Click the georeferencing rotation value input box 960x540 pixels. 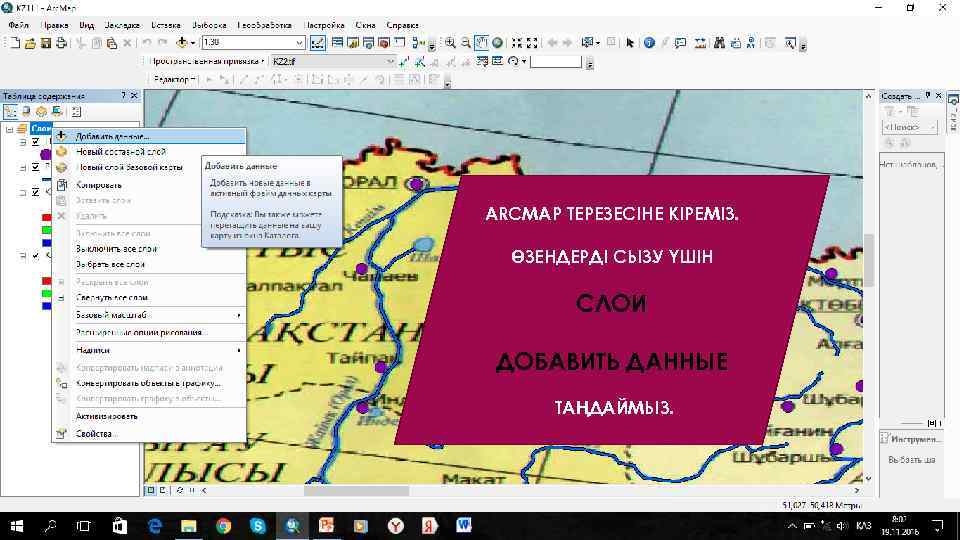point(556,61)
